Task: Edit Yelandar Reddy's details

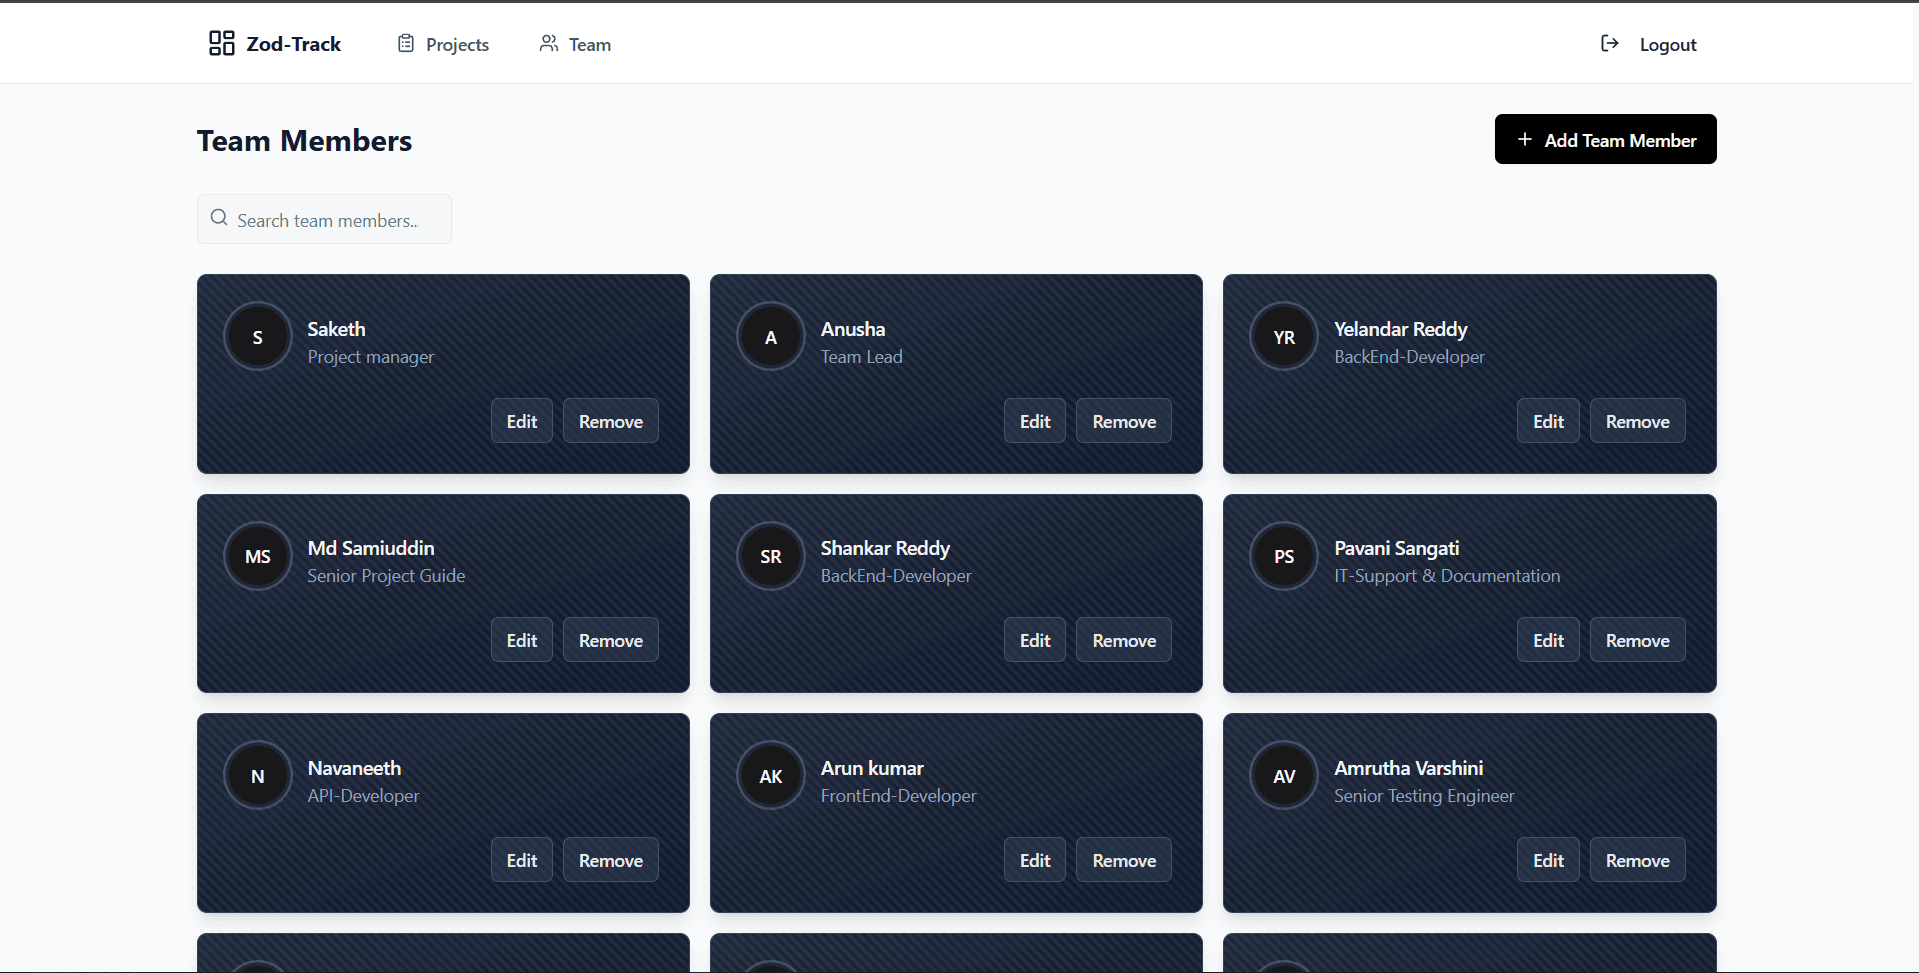Action: 1548,421
